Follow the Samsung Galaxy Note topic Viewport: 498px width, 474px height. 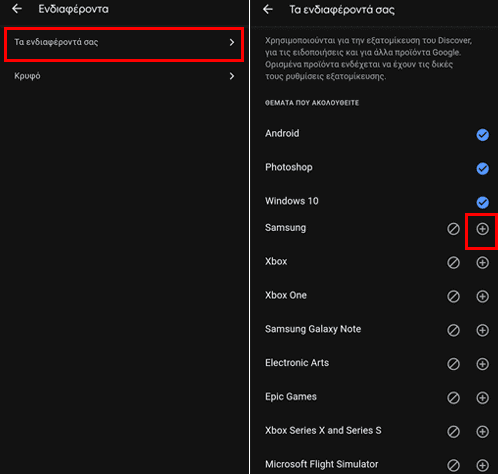tap(482, 330)
